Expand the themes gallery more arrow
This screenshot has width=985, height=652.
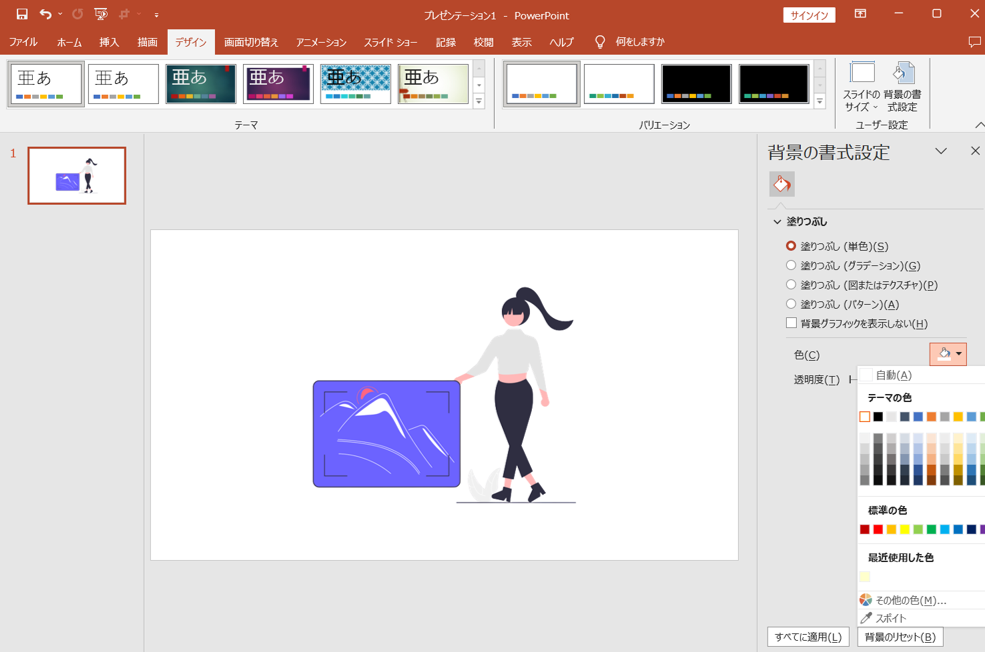(479, 102)
